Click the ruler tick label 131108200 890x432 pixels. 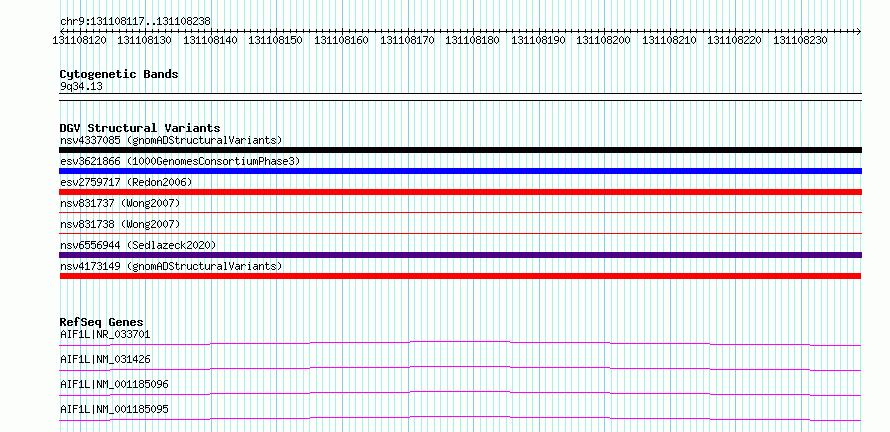[x=603, y=40]
